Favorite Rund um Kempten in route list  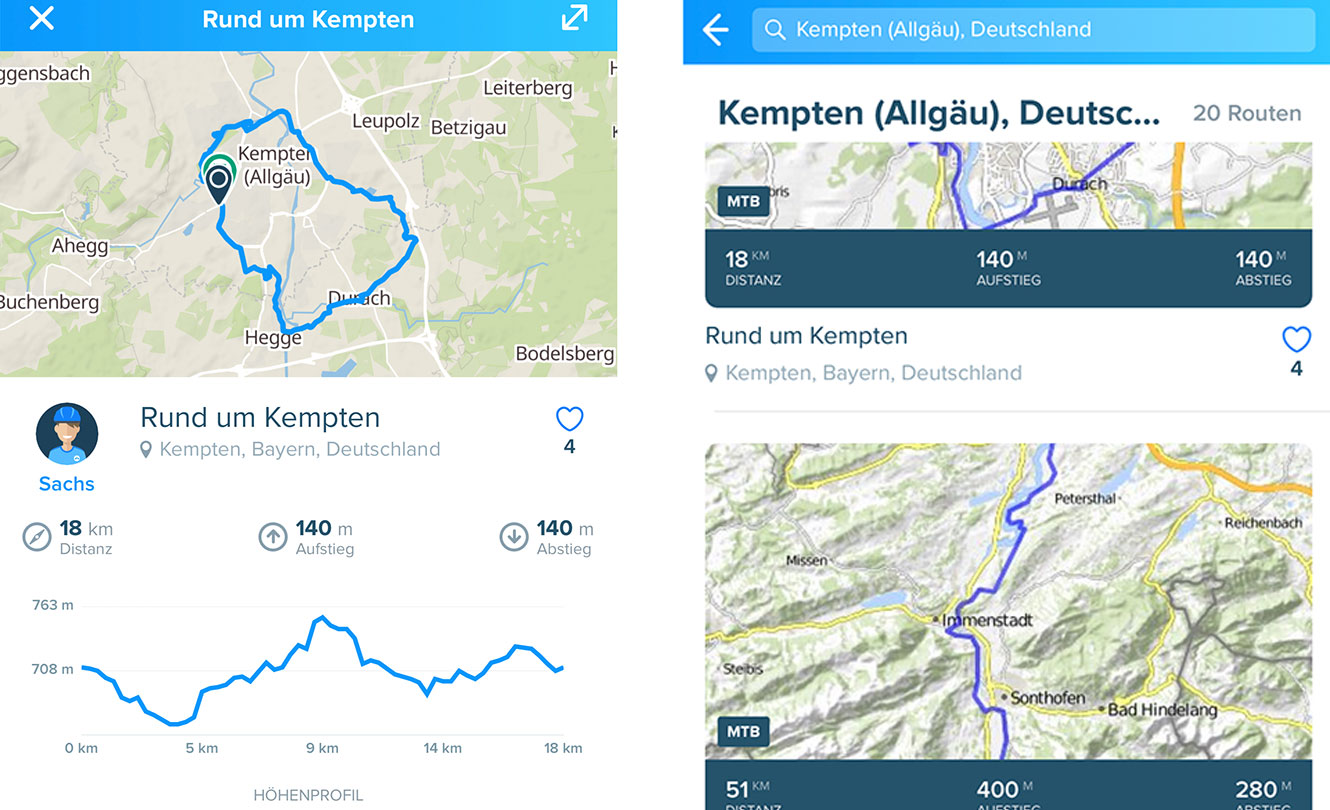[x=1296, y=340]
